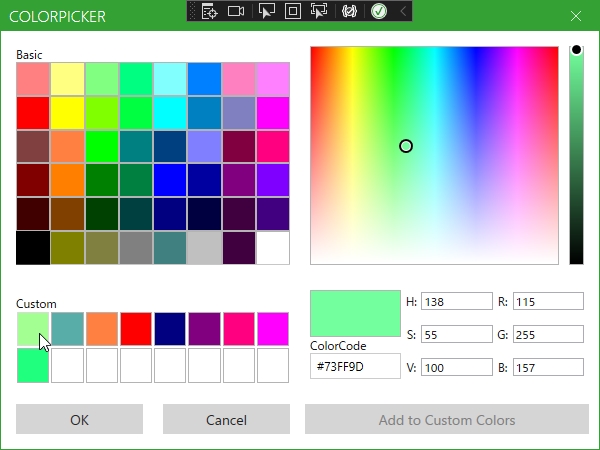Click the Cancel button
Image resolution: width=600 pixels, height=450 pixels.
pos(226,419)
